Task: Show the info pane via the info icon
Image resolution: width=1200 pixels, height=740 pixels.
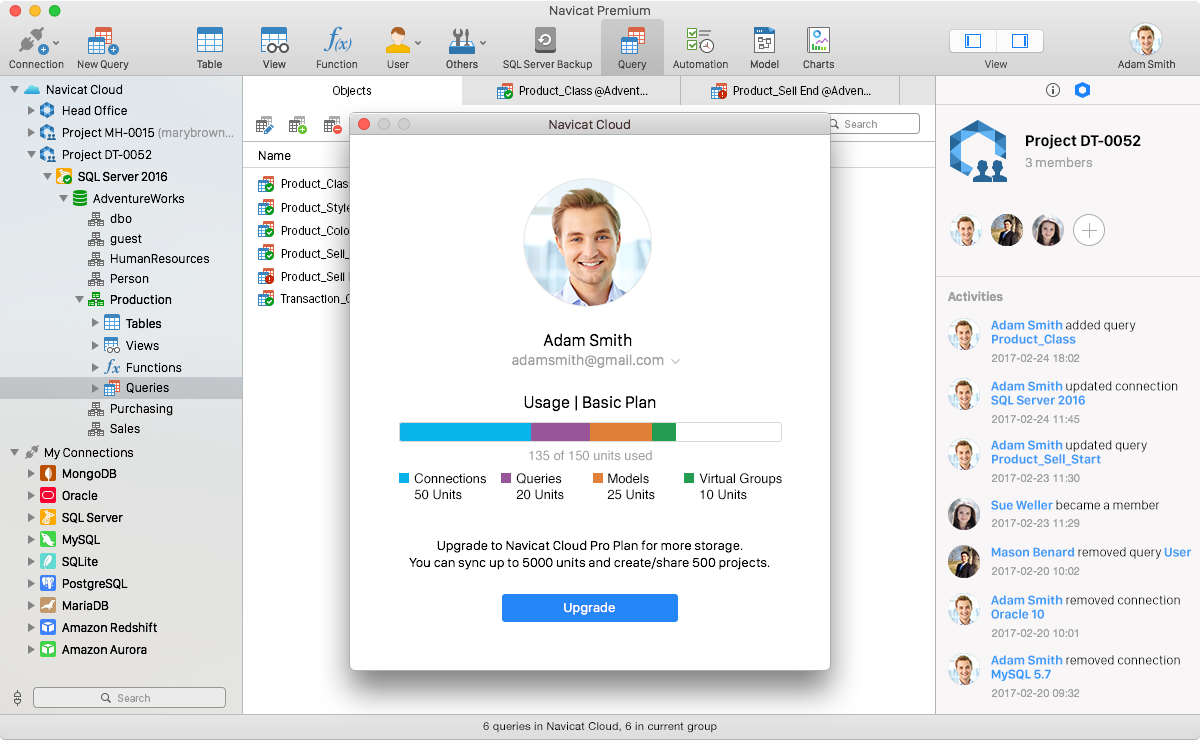Action: click(1052, 90)
